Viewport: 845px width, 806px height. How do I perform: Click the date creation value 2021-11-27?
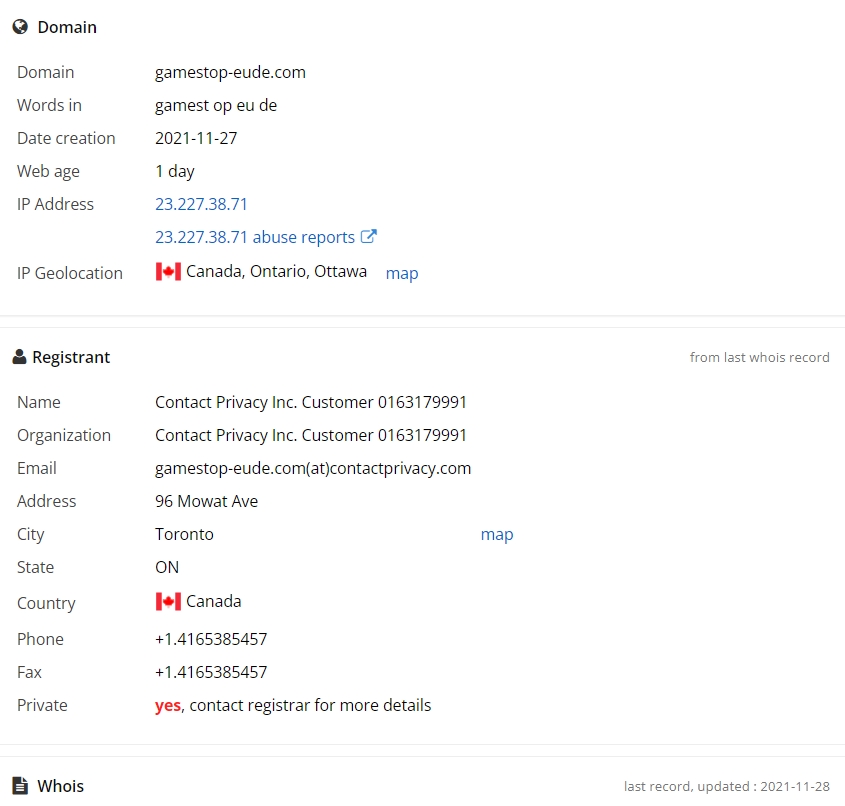[x=196, y=138]
